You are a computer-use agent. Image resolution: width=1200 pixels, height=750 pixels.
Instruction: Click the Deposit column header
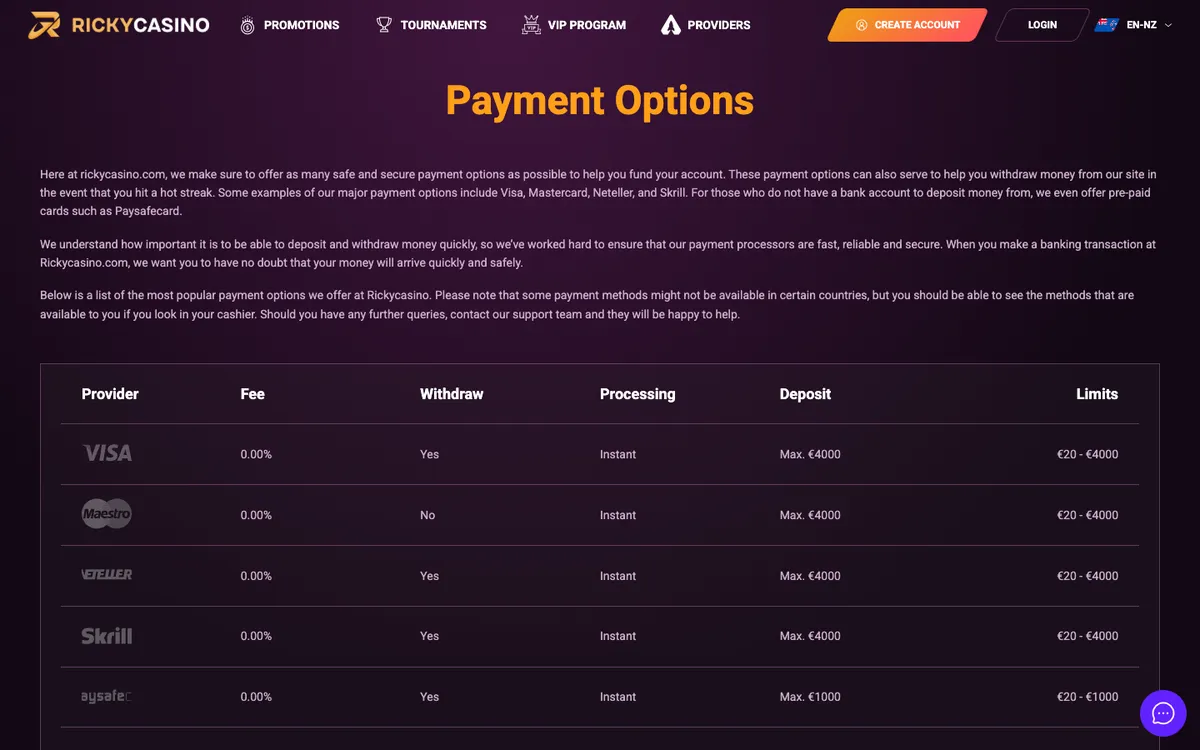click(x=805, y=394)
